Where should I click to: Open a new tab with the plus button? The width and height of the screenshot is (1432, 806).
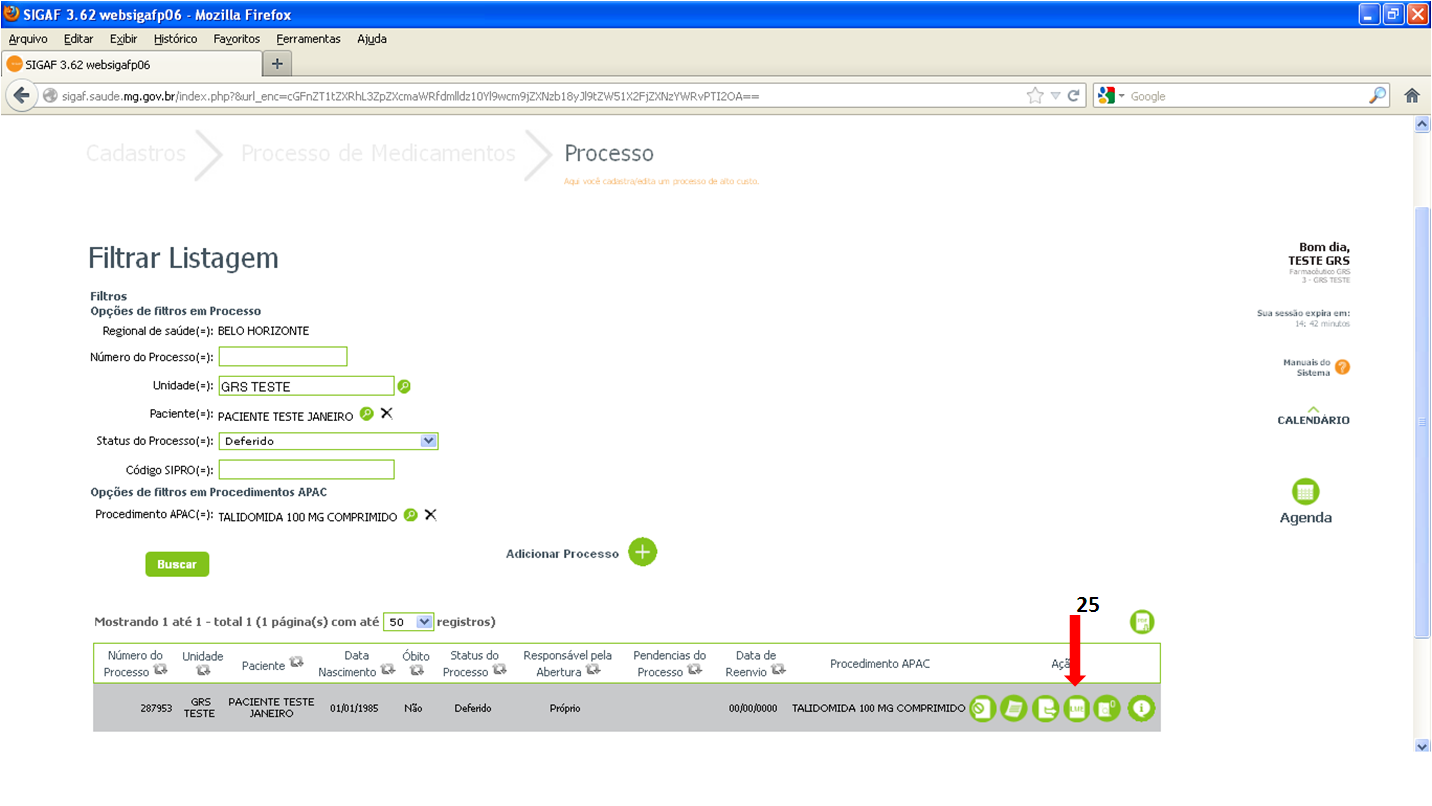pos(277,64)
